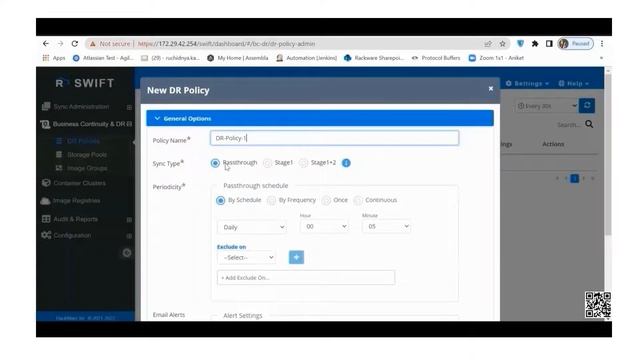Click the Not secure warning icon
Viewport: 640px width, 360px height.
[x=93, y=44]
